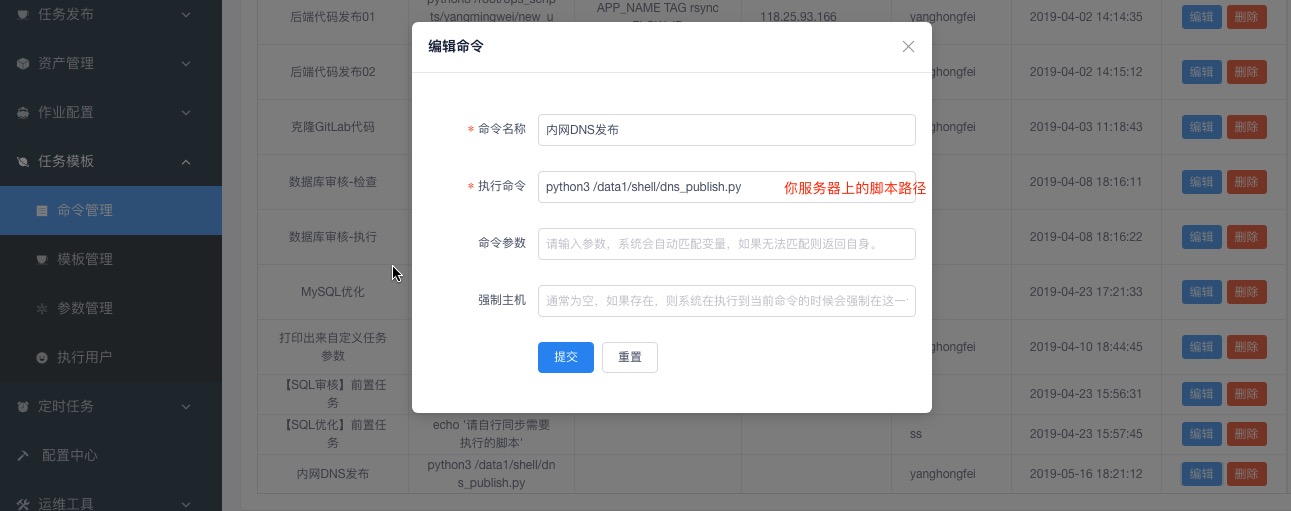Delete the MySQL优化 row
Viewport: 1291px width, 511px height.
1246,292
